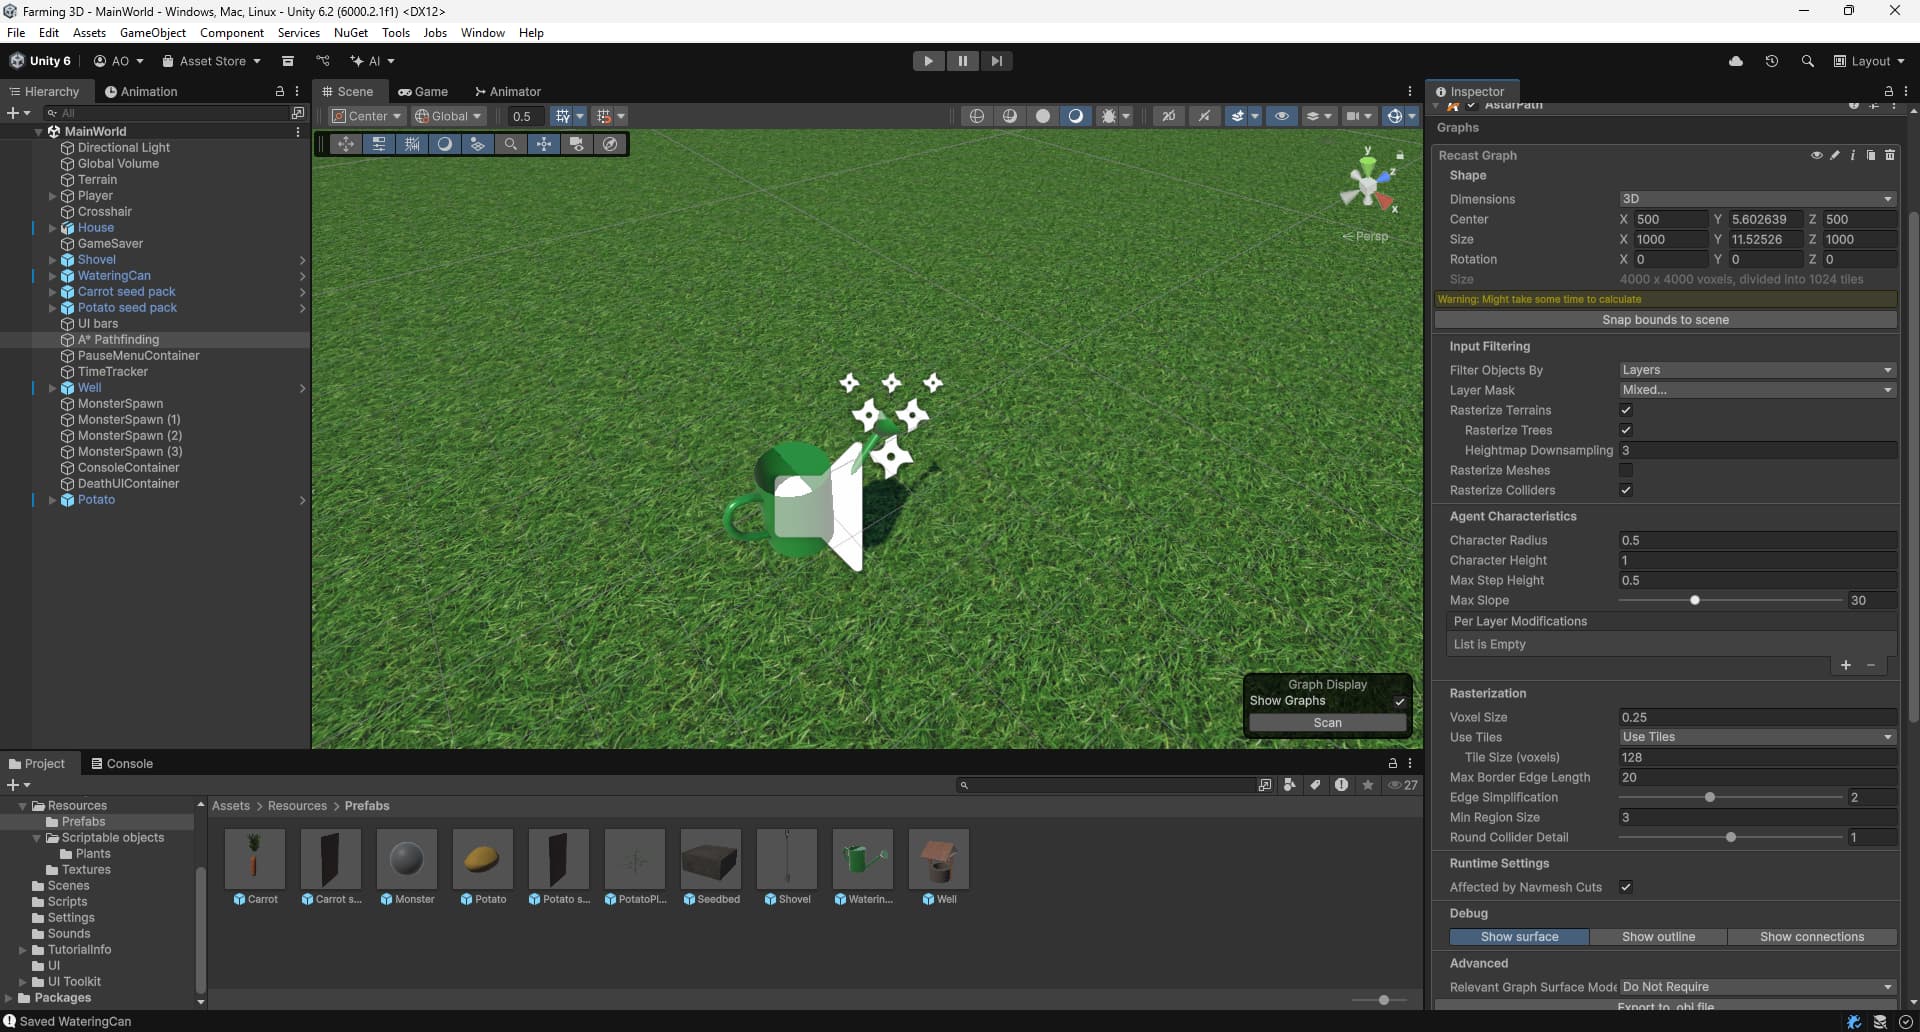Toggle the Rasterize Meshes checkbox

(1626, 470)
